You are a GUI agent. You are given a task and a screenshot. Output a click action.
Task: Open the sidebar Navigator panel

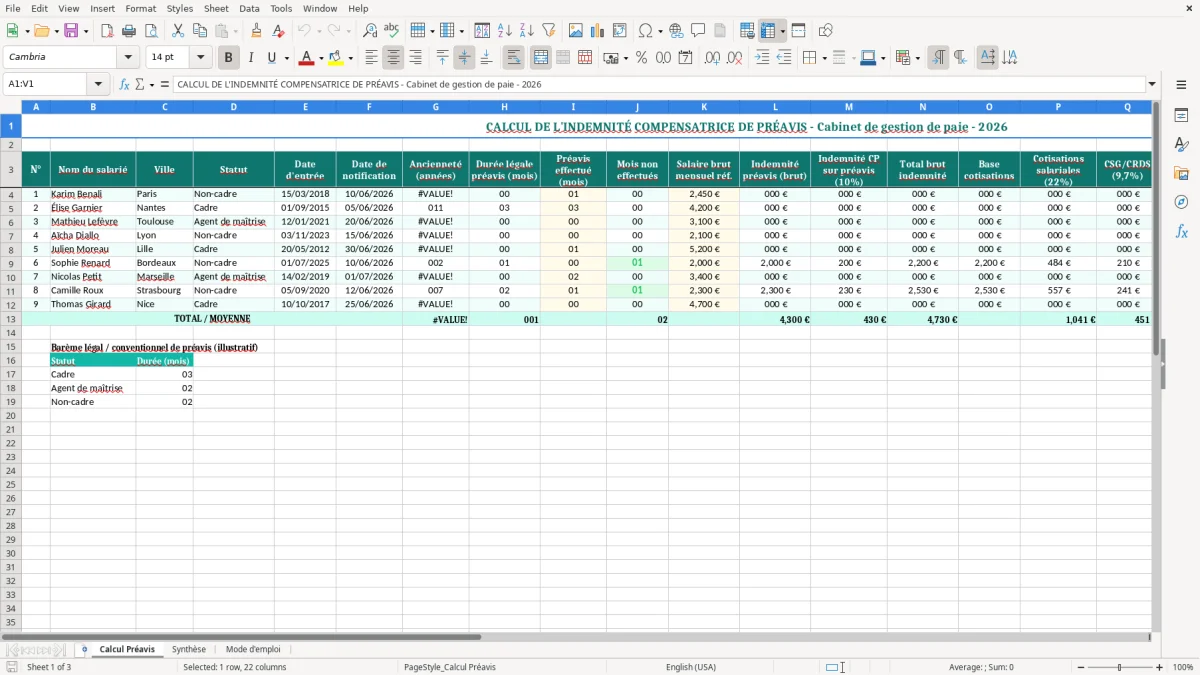click(1181, 203)
